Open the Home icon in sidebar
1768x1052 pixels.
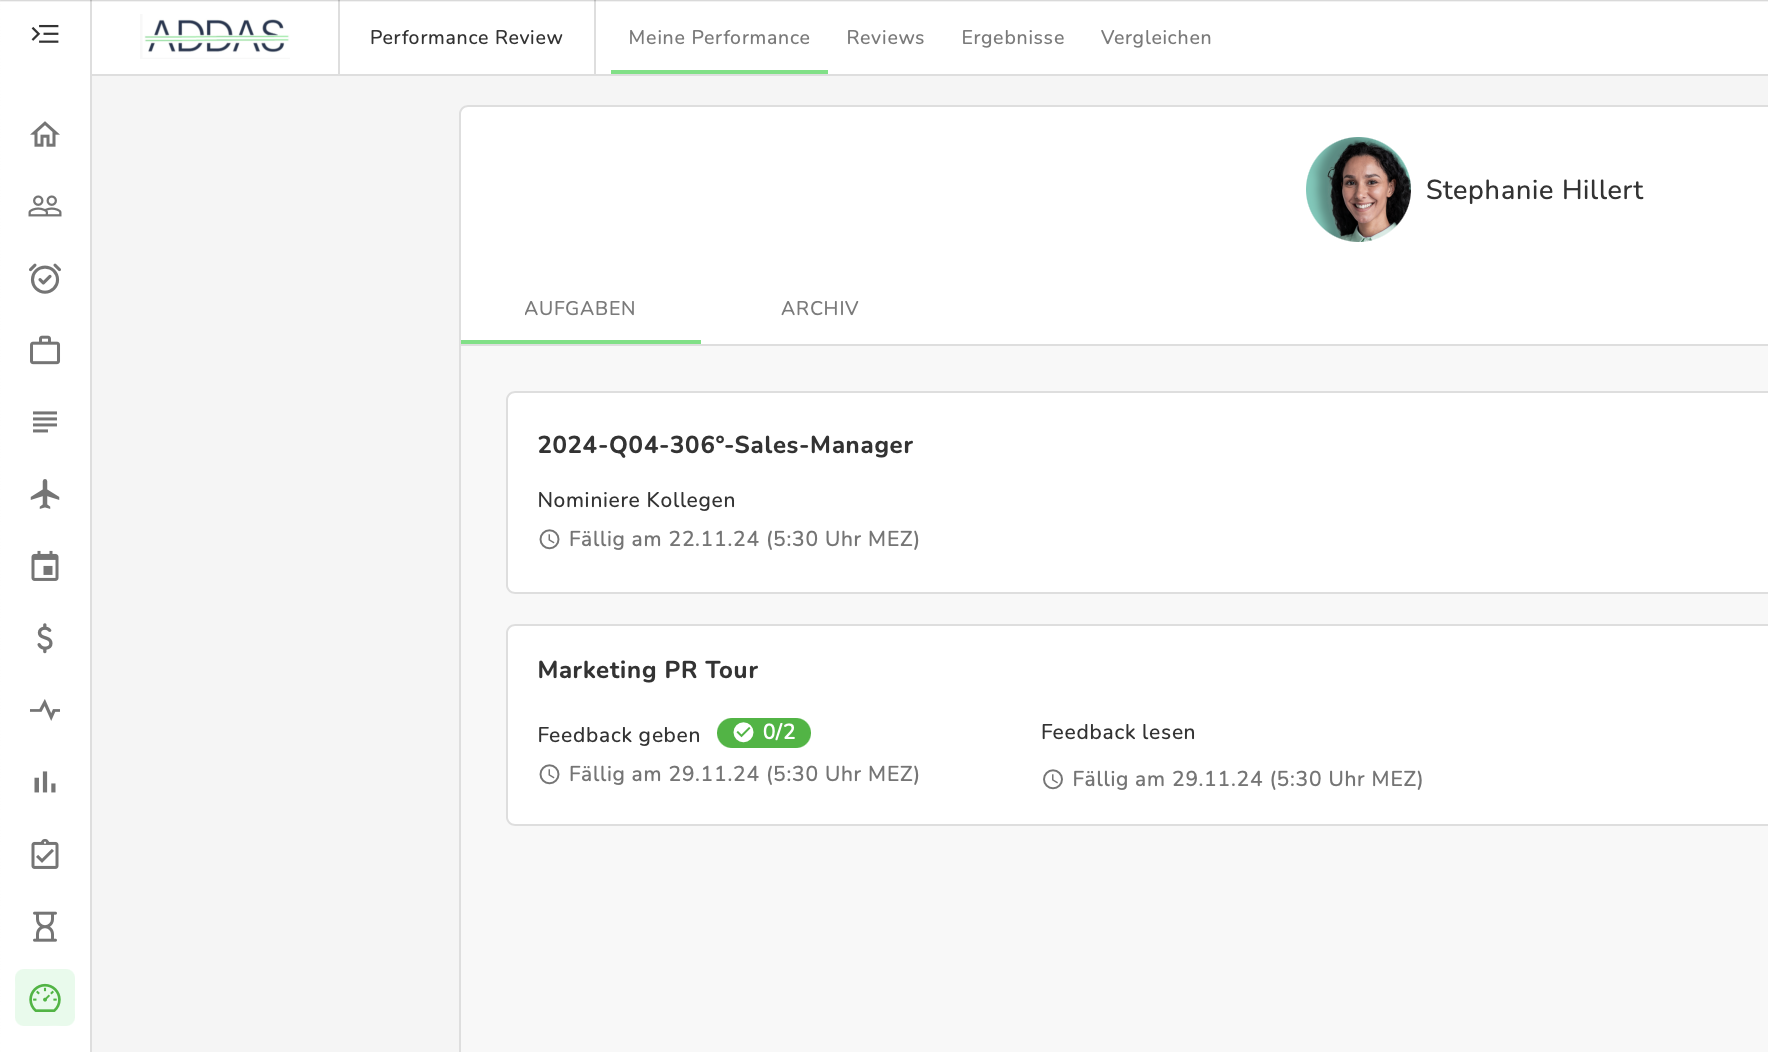click(45, 134)
